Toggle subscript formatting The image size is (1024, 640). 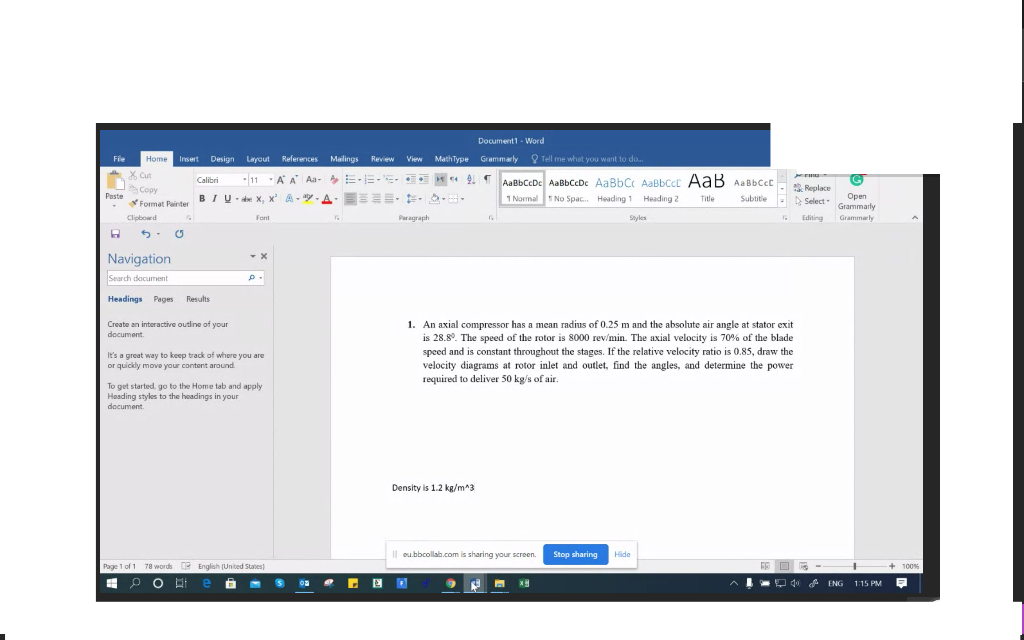tap(258, 198)
